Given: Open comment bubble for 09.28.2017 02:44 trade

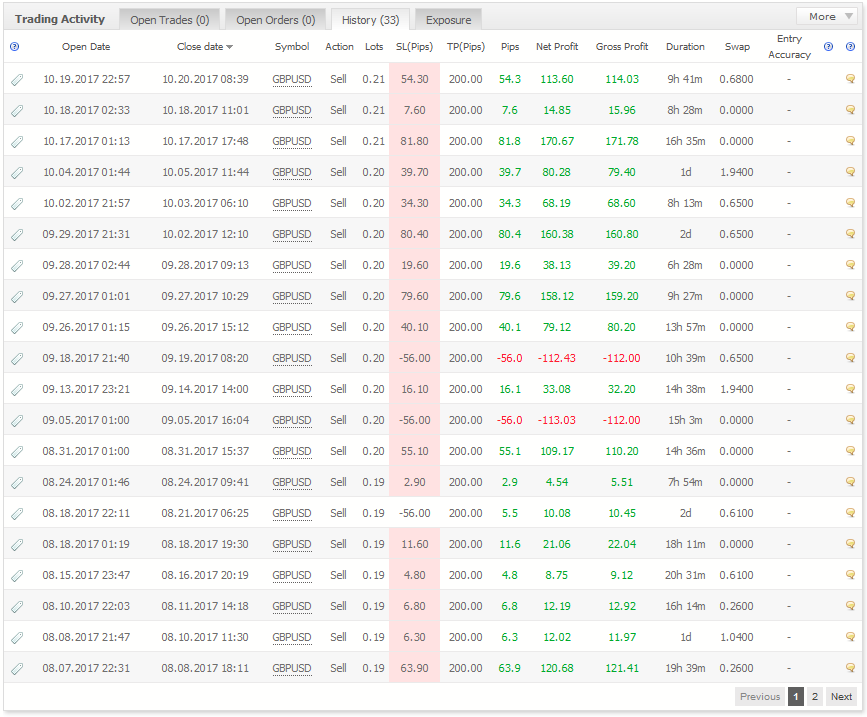Looking at the screenshot, I should [x=850, y=265].
